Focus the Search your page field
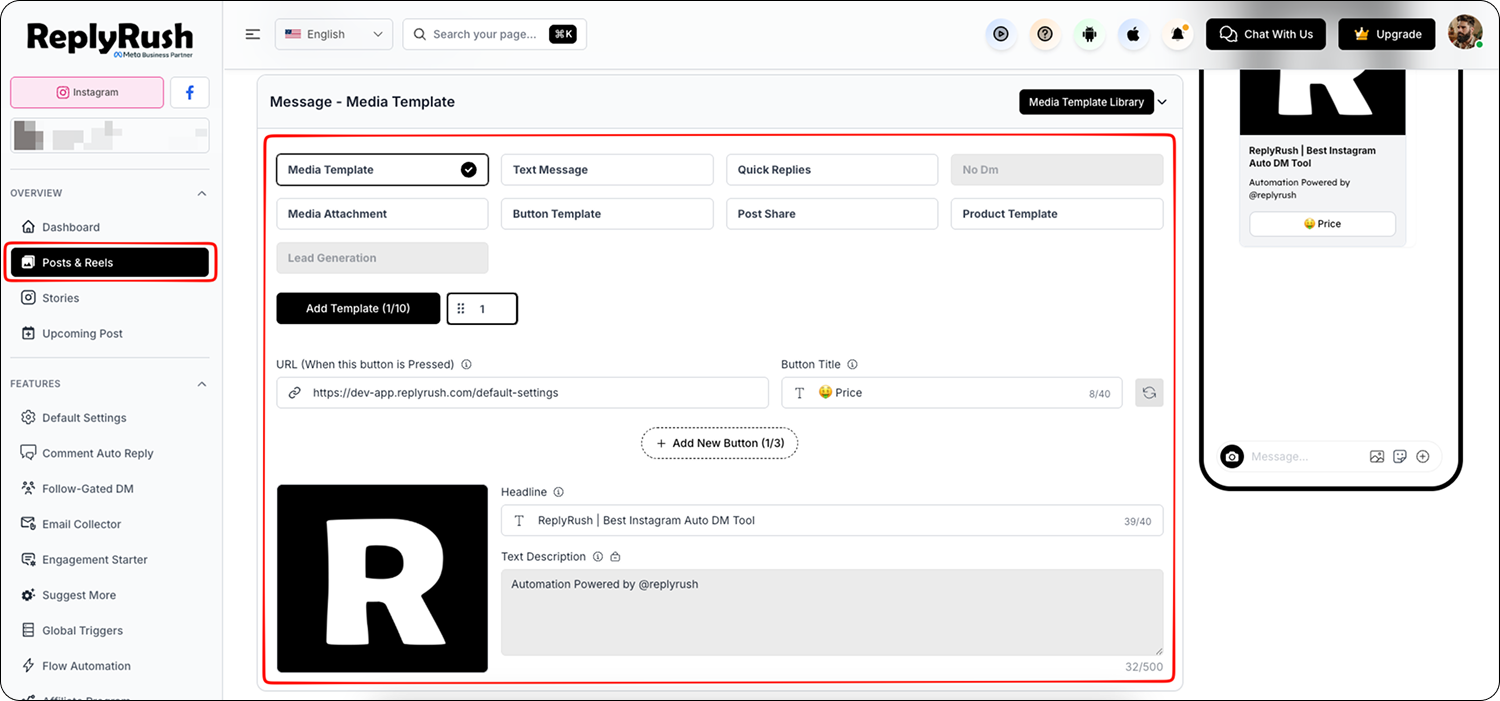1500x701 pixels. [x=494, y=34]
